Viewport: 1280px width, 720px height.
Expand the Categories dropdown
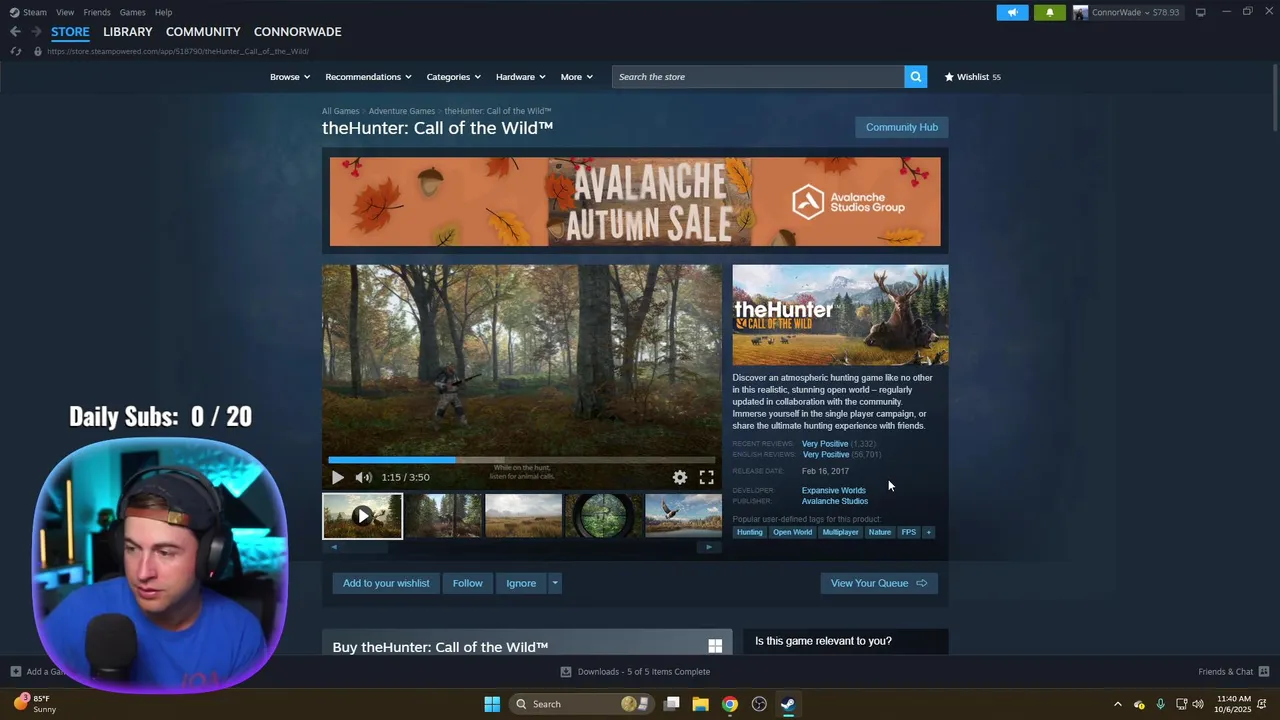point(454,77)
